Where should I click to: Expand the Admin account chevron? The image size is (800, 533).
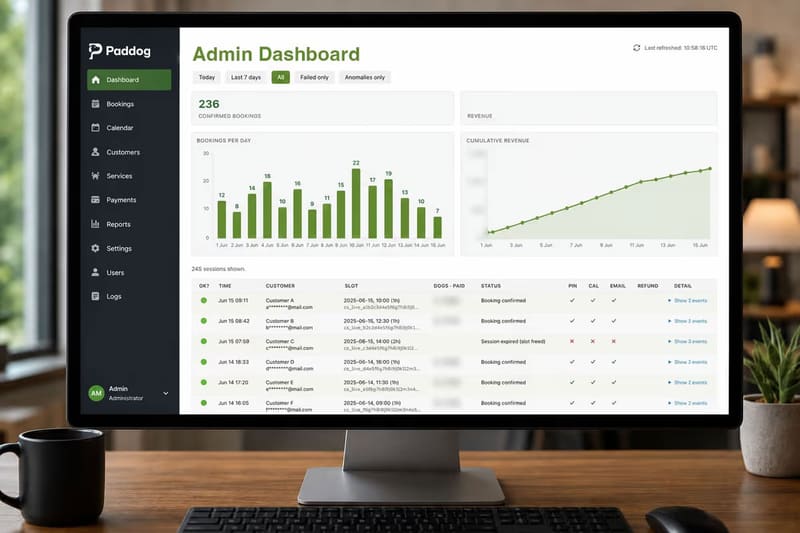[166, 394]
